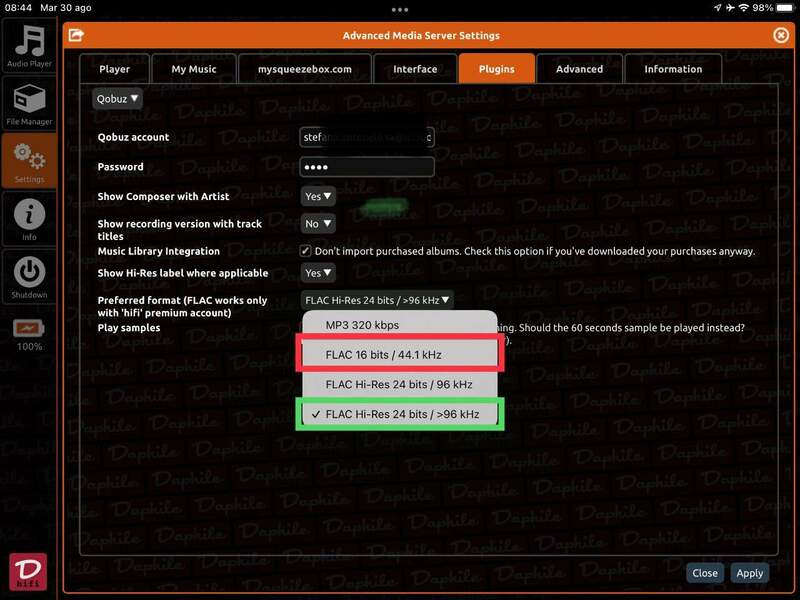Image resolution: width=800 pixels, height=600 pixels.
Task: Click the Close button
Action: pyautogui.click(x=705, y=573)
